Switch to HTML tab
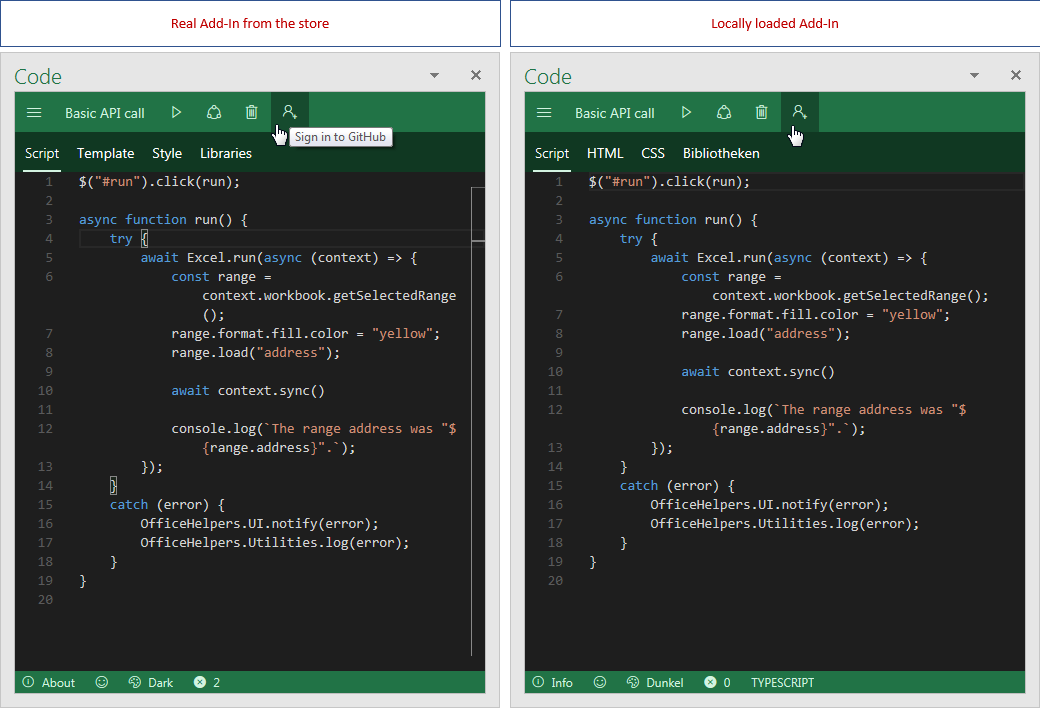The image size is (1040, 708). 605,153
